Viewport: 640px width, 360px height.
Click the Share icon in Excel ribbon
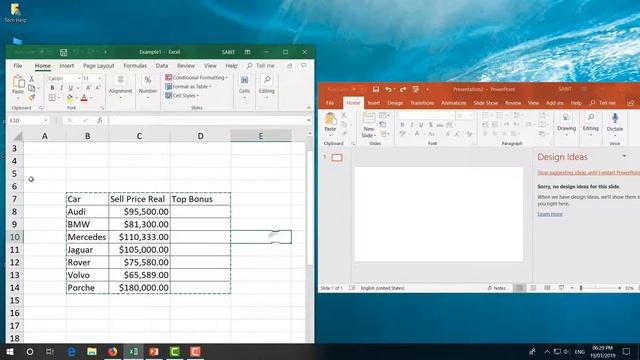click(289, 66)
